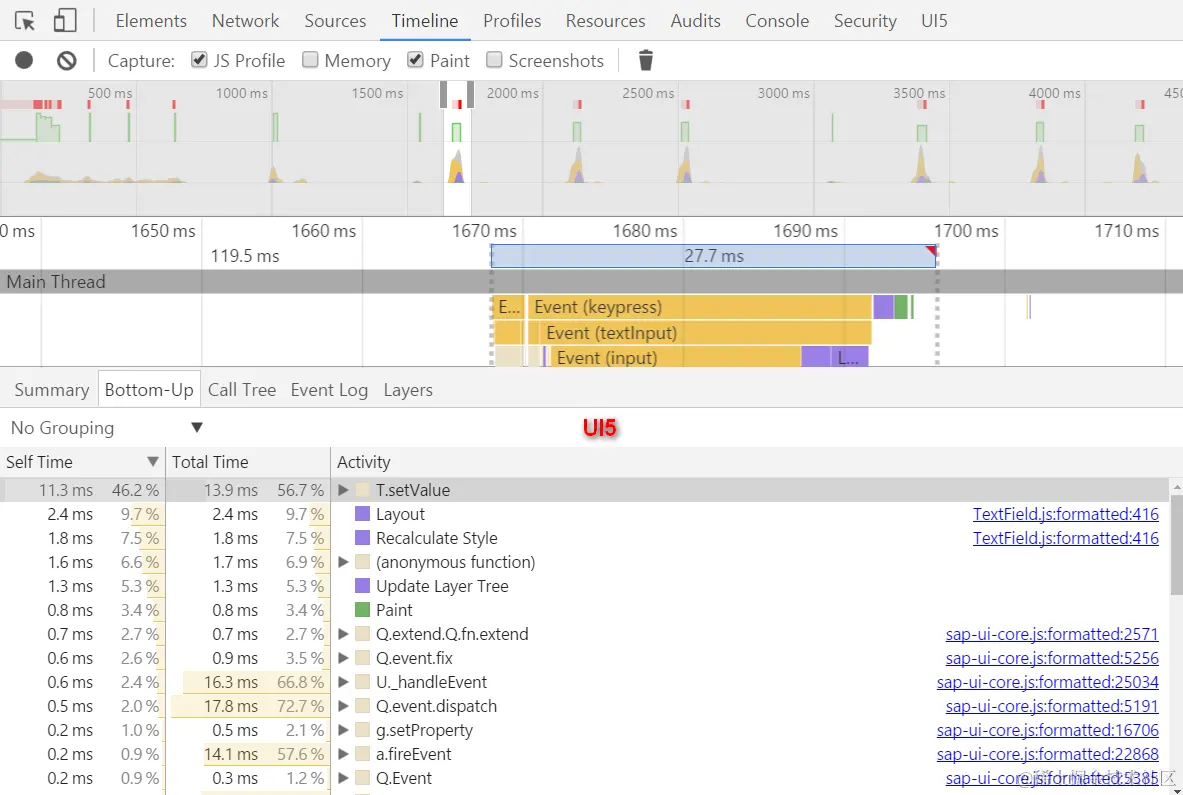Open the sap-ui-core.js:formatted:22868 link
Screen dimensions: 1183x795
point(1047,754)
